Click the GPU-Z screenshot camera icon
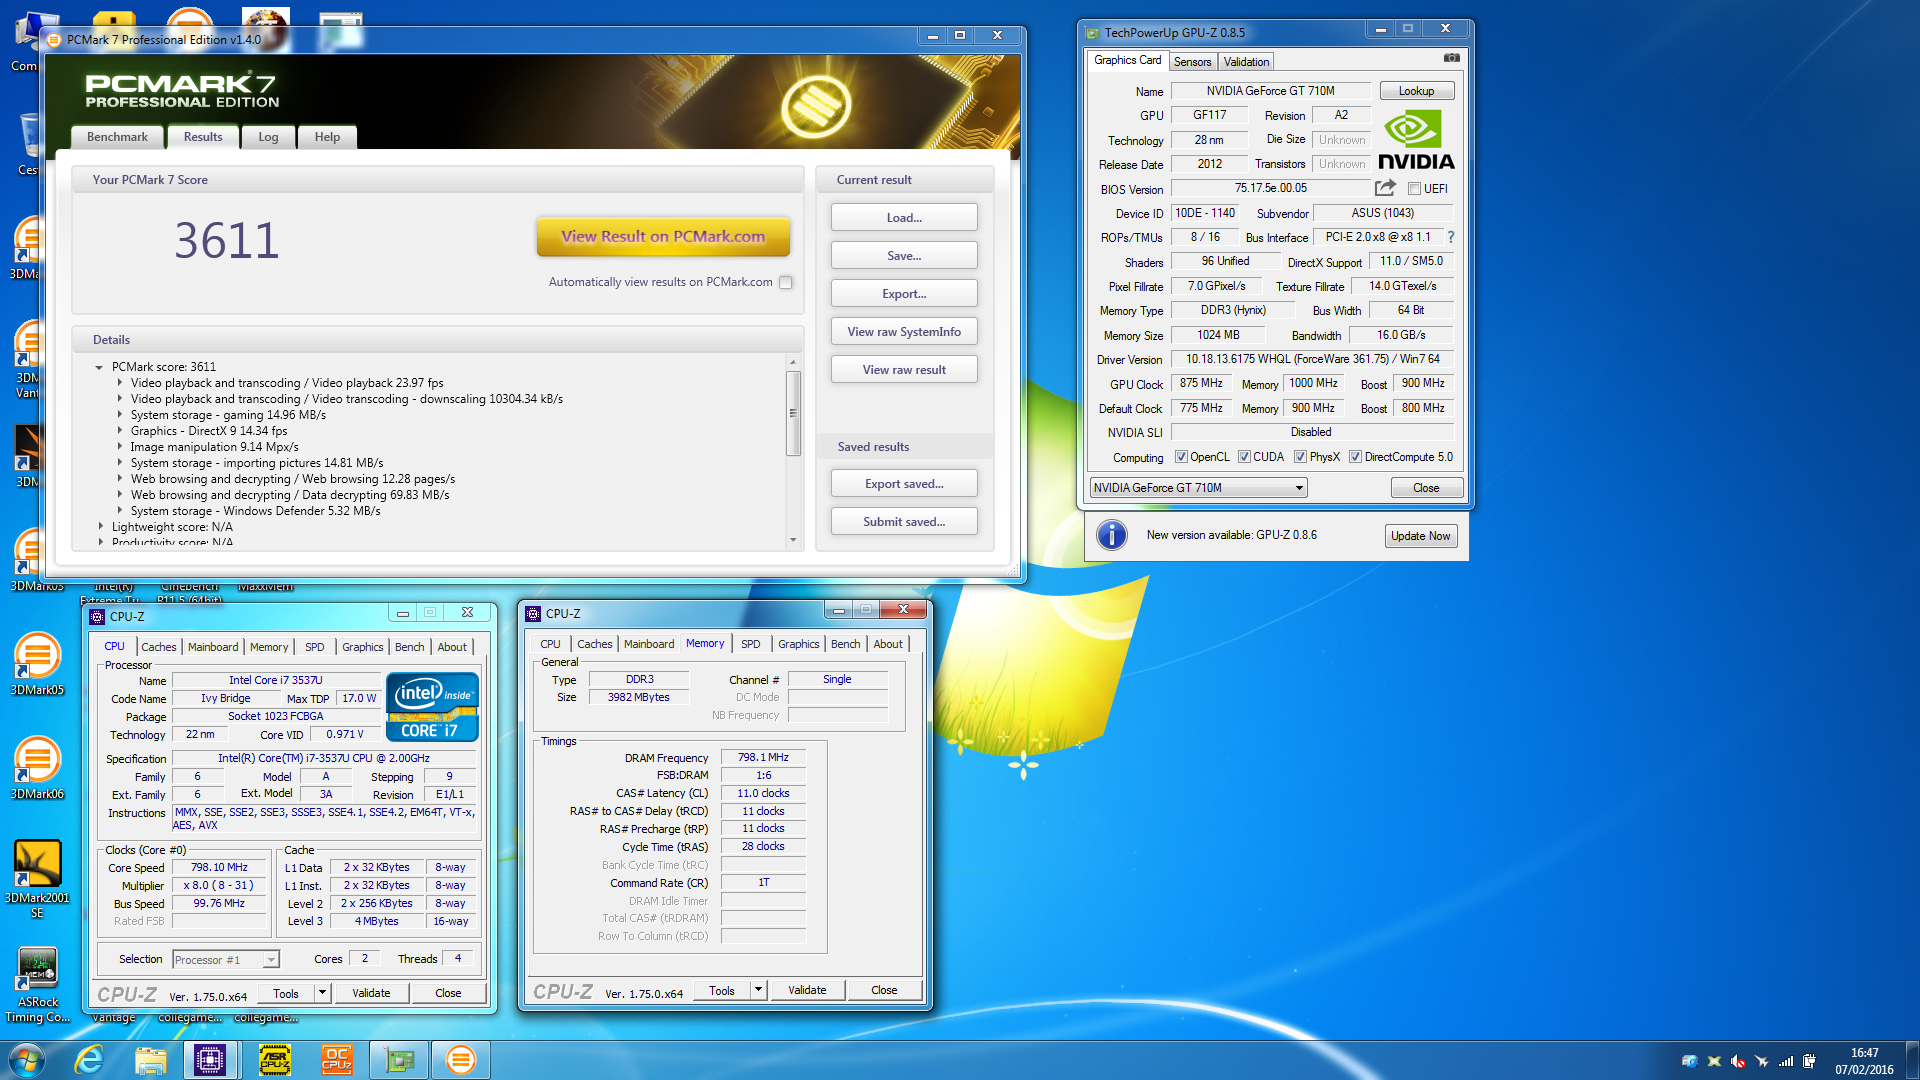This screenshot has width=1920, height=1080. (1452, 59)
